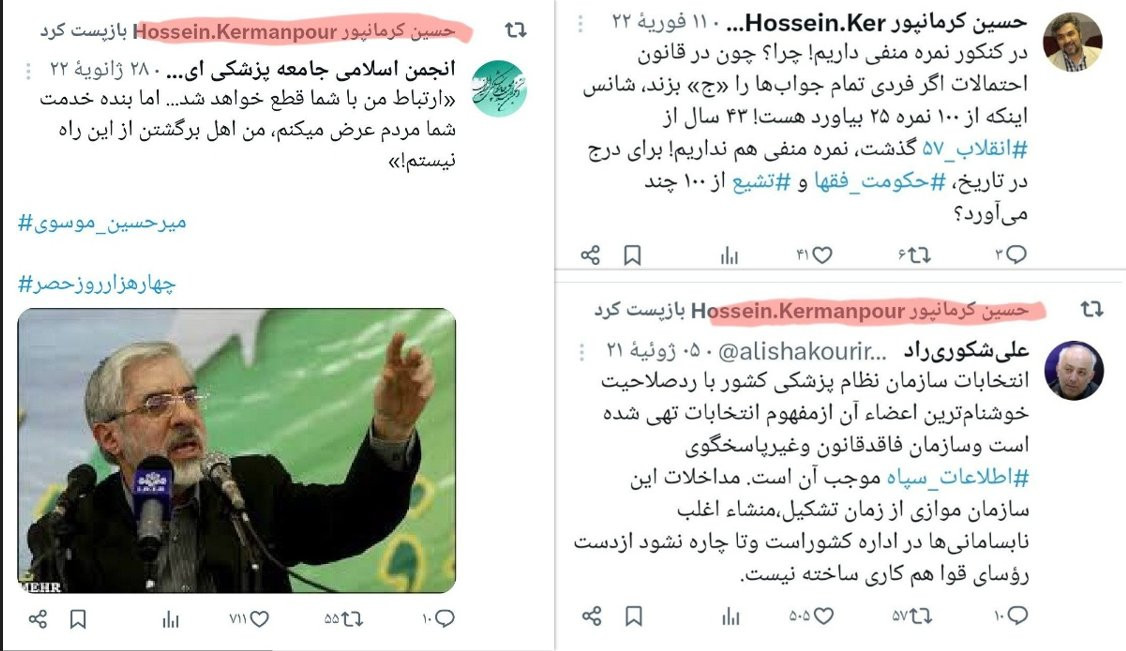View analytics of the konkur negative score tweet
This screenshot has height=651, width=1126.
[729, 255]
